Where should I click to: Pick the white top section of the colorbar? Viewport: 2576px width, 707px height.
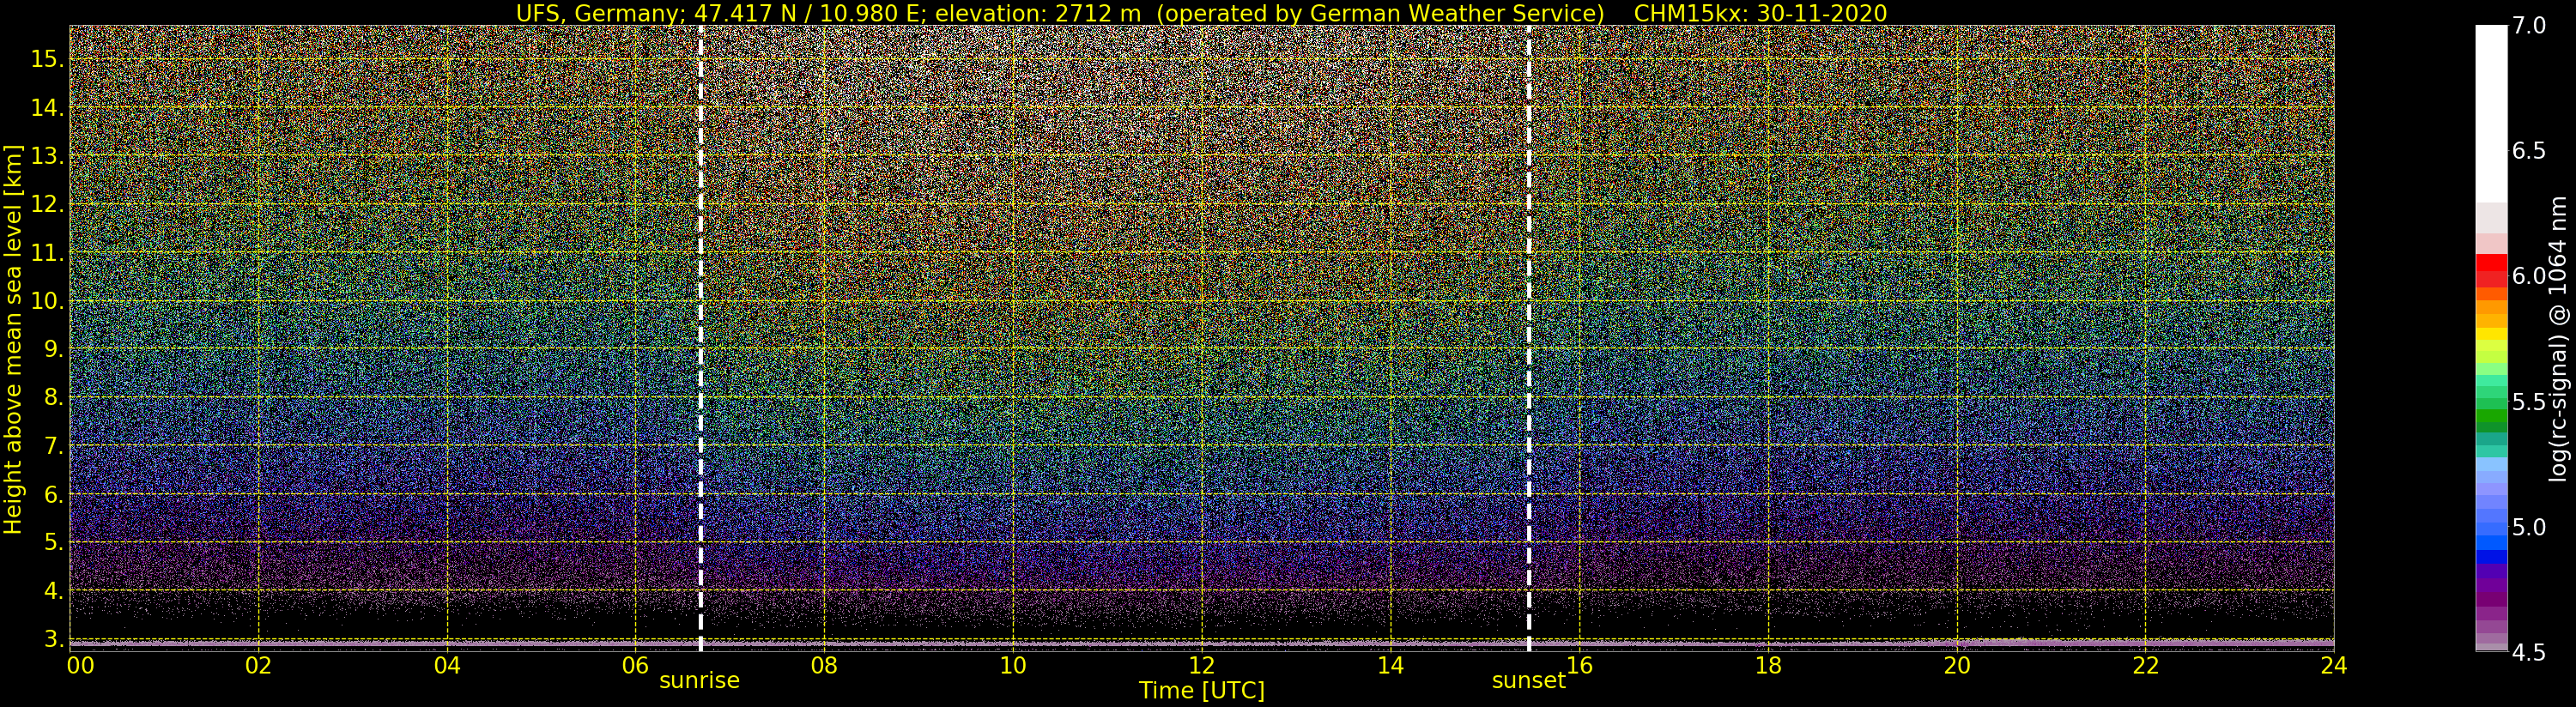pyautogui.click(x=2491, y=114)
